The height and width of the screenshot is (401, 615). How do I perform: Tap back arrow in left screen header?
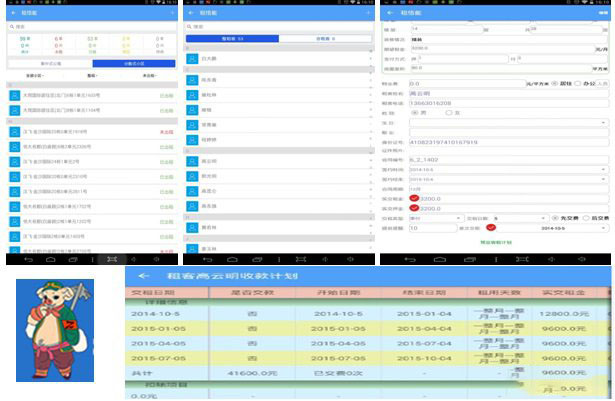13,12
